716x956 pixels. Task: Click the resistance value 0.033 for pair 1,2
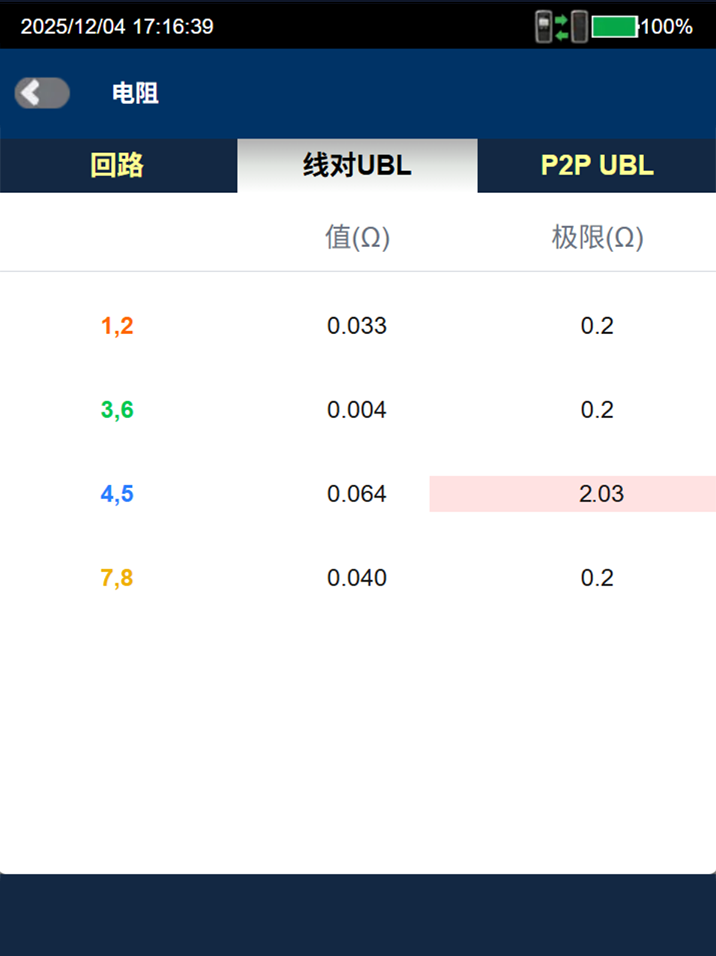tap(357, 325)
